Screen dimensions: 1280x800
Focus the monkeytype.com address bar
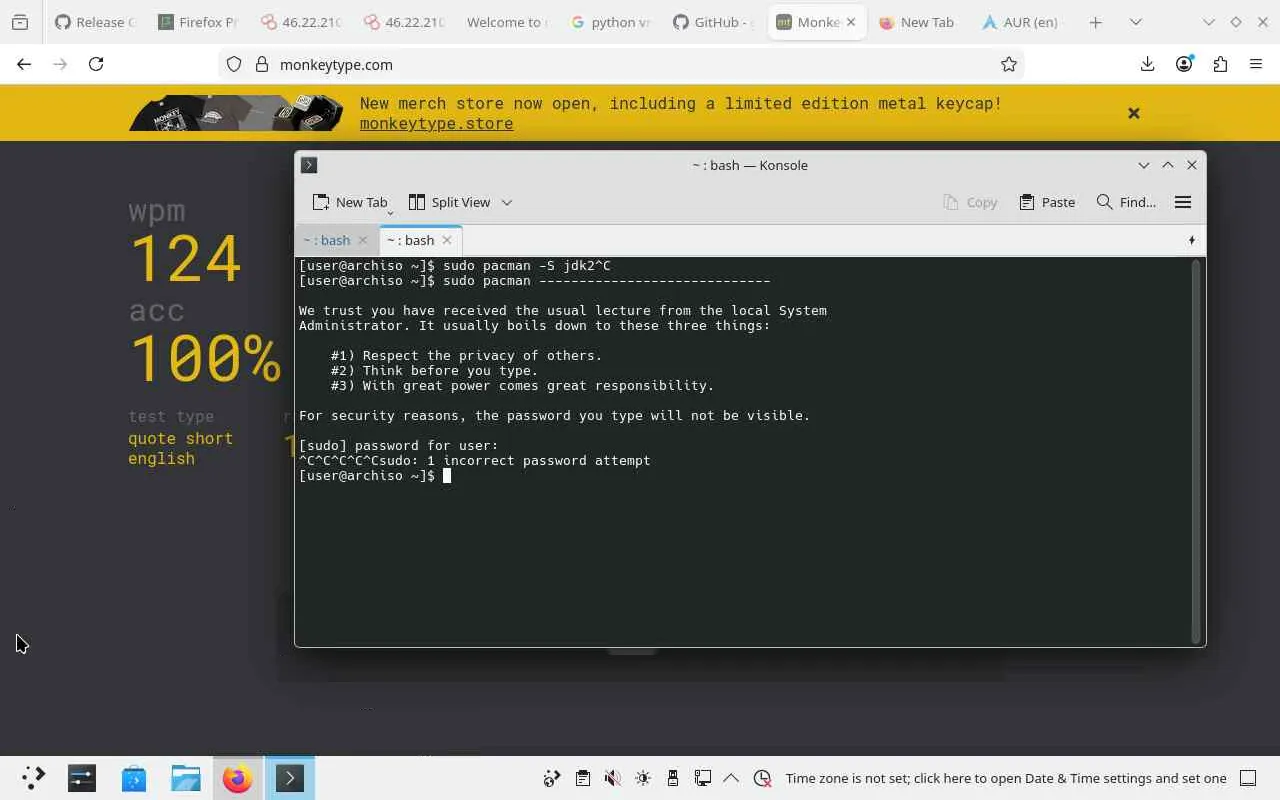click(x=620, y=64)
